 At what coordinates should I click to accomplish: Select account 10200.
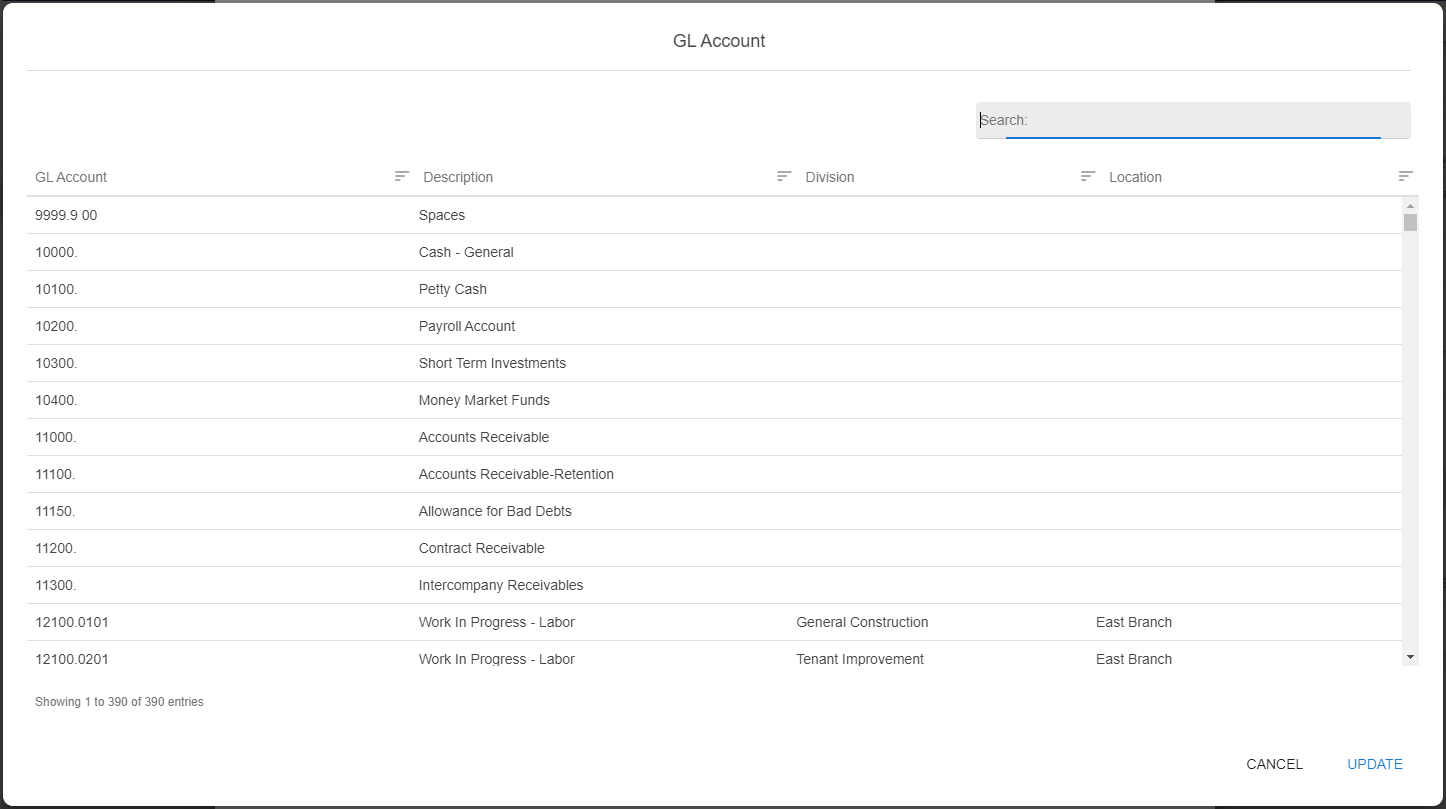coord(56,326)
